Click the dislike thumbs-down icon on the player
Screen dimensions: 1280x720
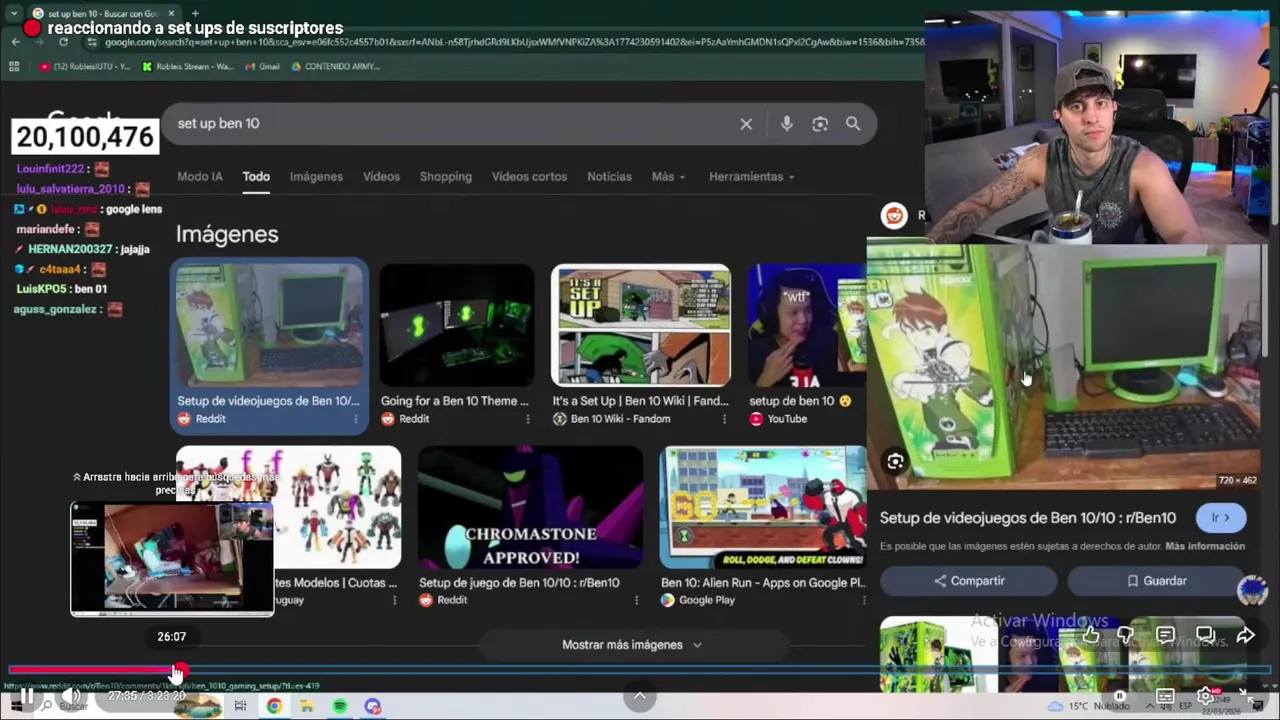(1126, 635)
